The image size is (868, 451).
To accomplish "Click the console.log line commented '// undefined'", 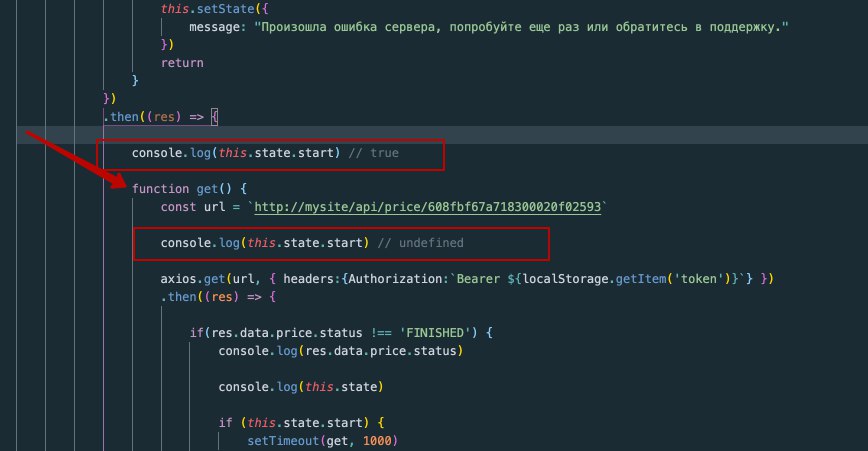I will point(312,243).
